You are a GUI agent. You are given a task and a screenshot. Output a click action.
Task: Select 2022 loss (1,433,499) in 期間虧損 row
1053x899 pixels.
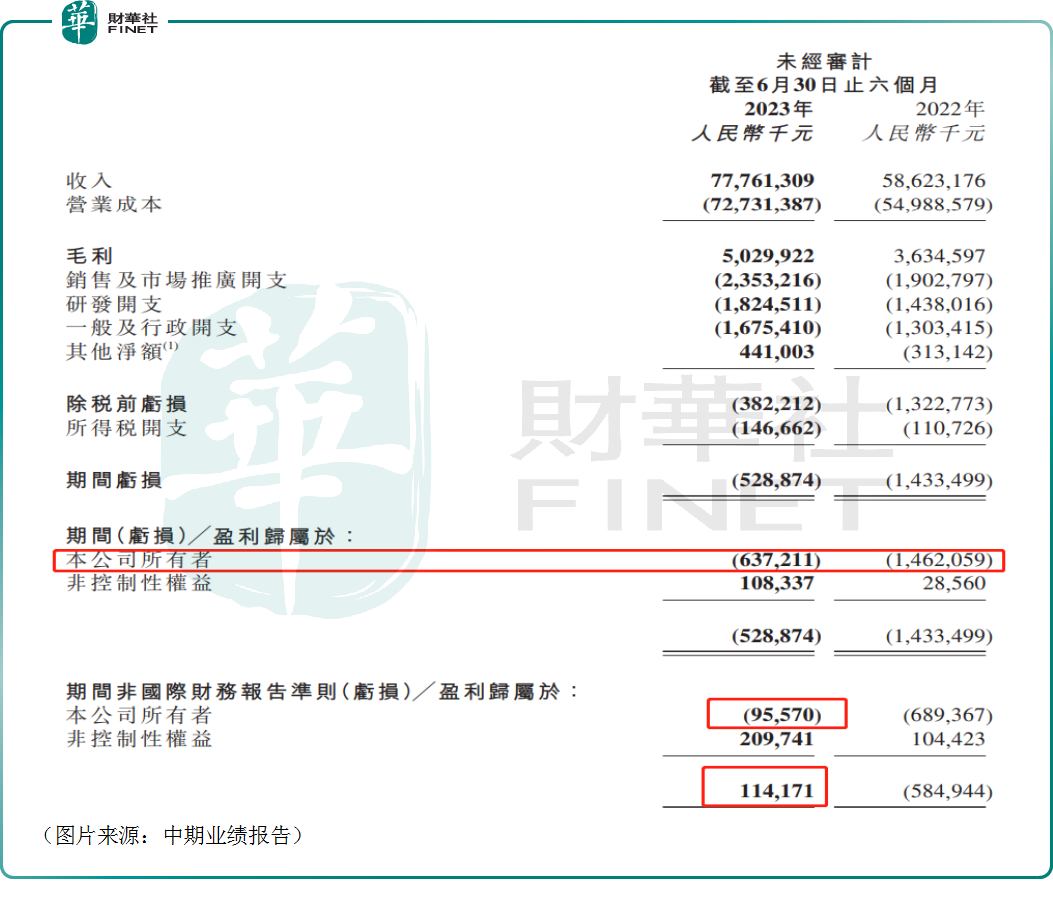939,480
